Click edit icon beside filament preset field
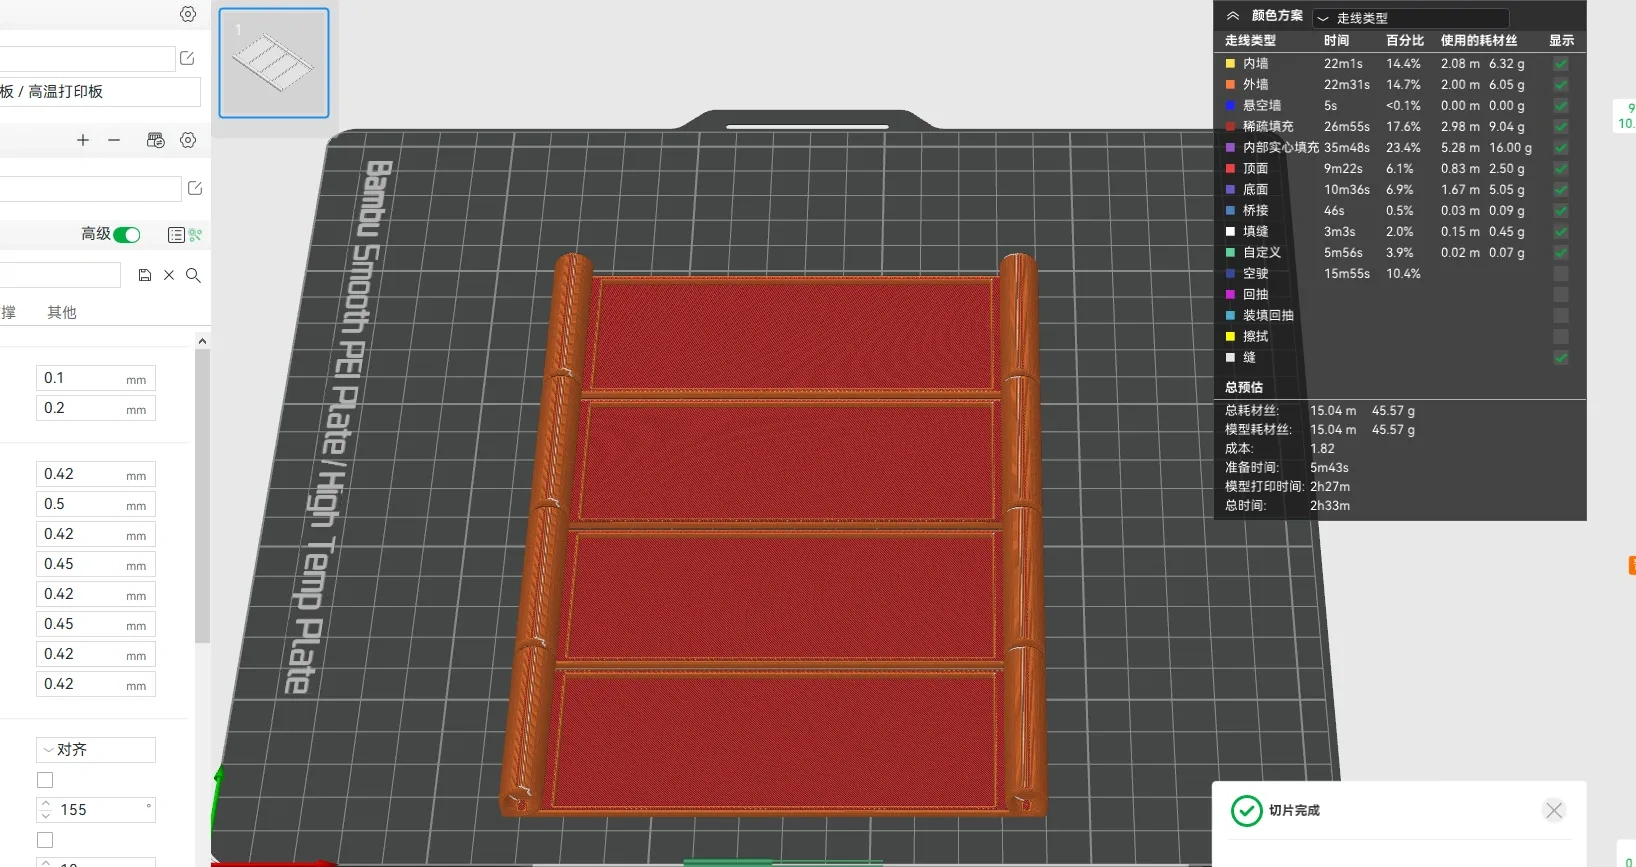 (x=195, y=188)
